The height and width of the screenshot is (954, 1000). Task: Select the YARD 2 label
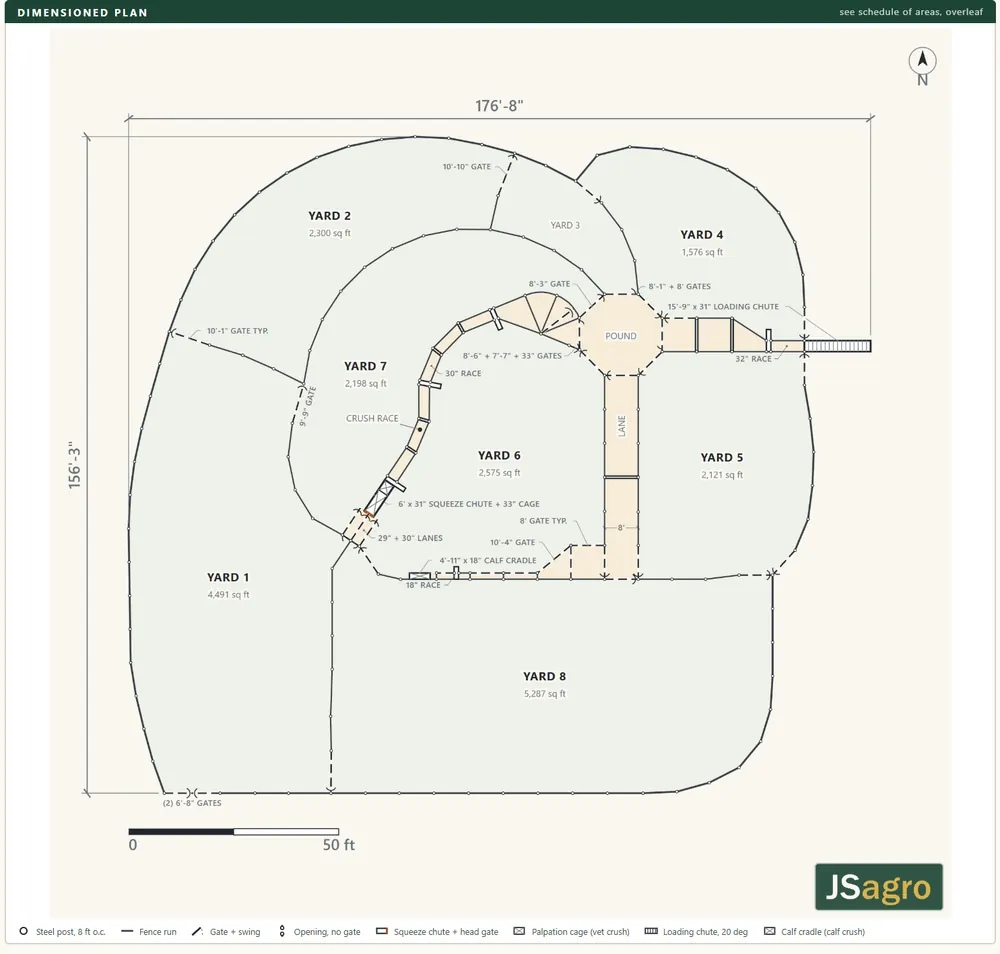click(x=329, y=216)
